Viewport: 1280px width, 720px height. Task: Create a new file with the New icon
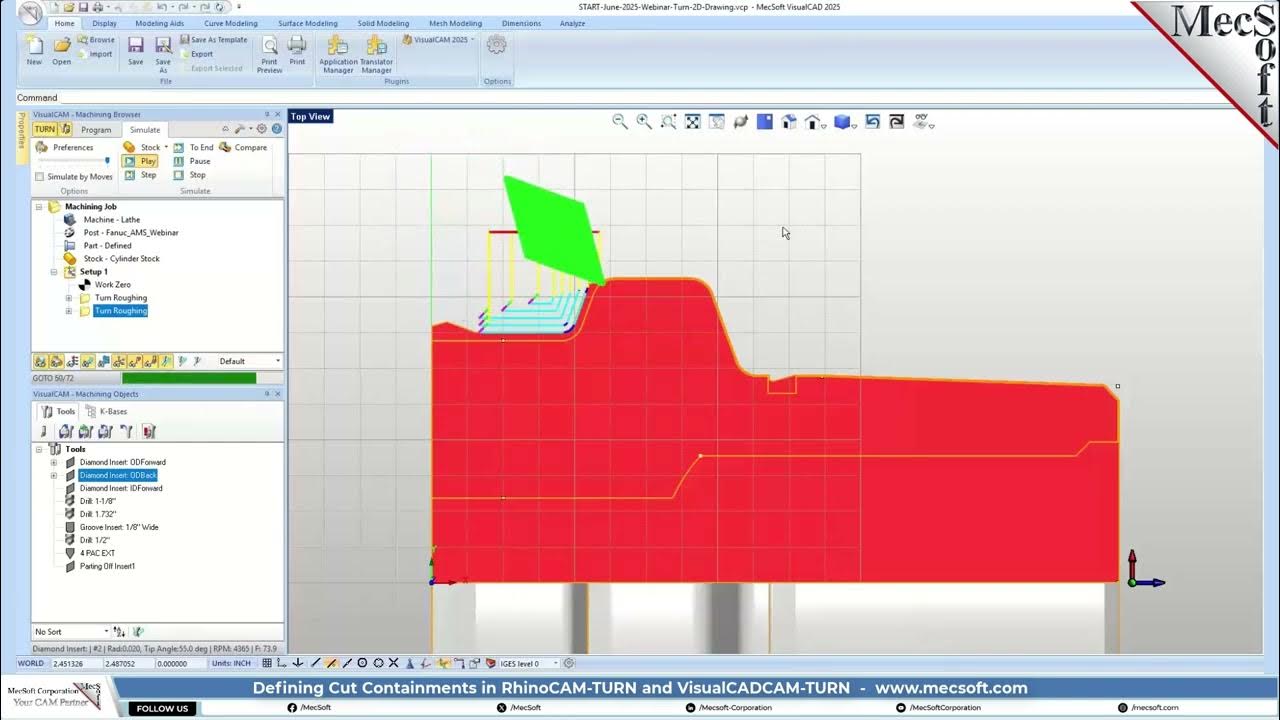[x=34, y=50]
